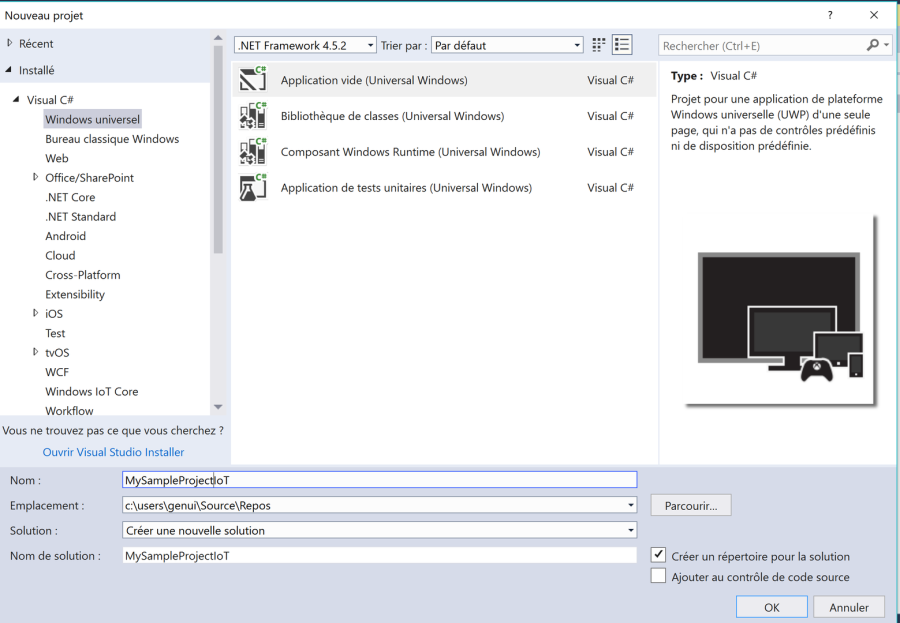
Task: Expand the Office/SharePoint node
Action: pos(36,177)
